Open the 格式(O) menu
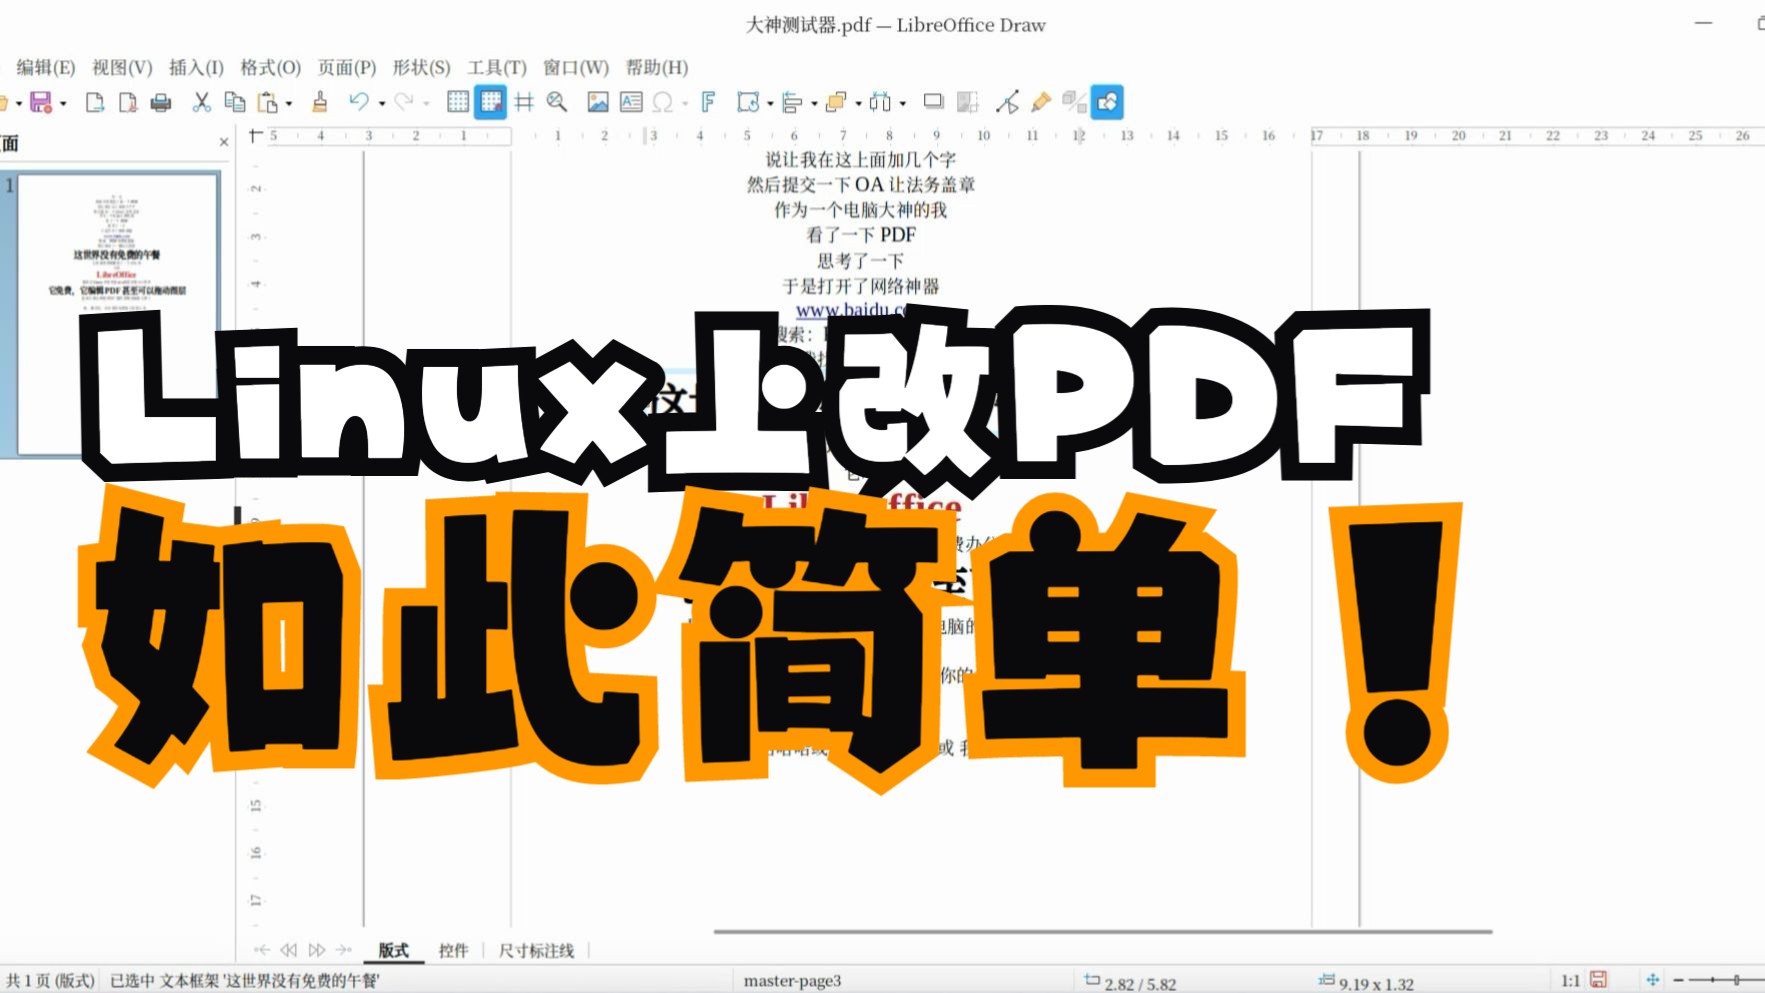 click(x=270, y=67)
